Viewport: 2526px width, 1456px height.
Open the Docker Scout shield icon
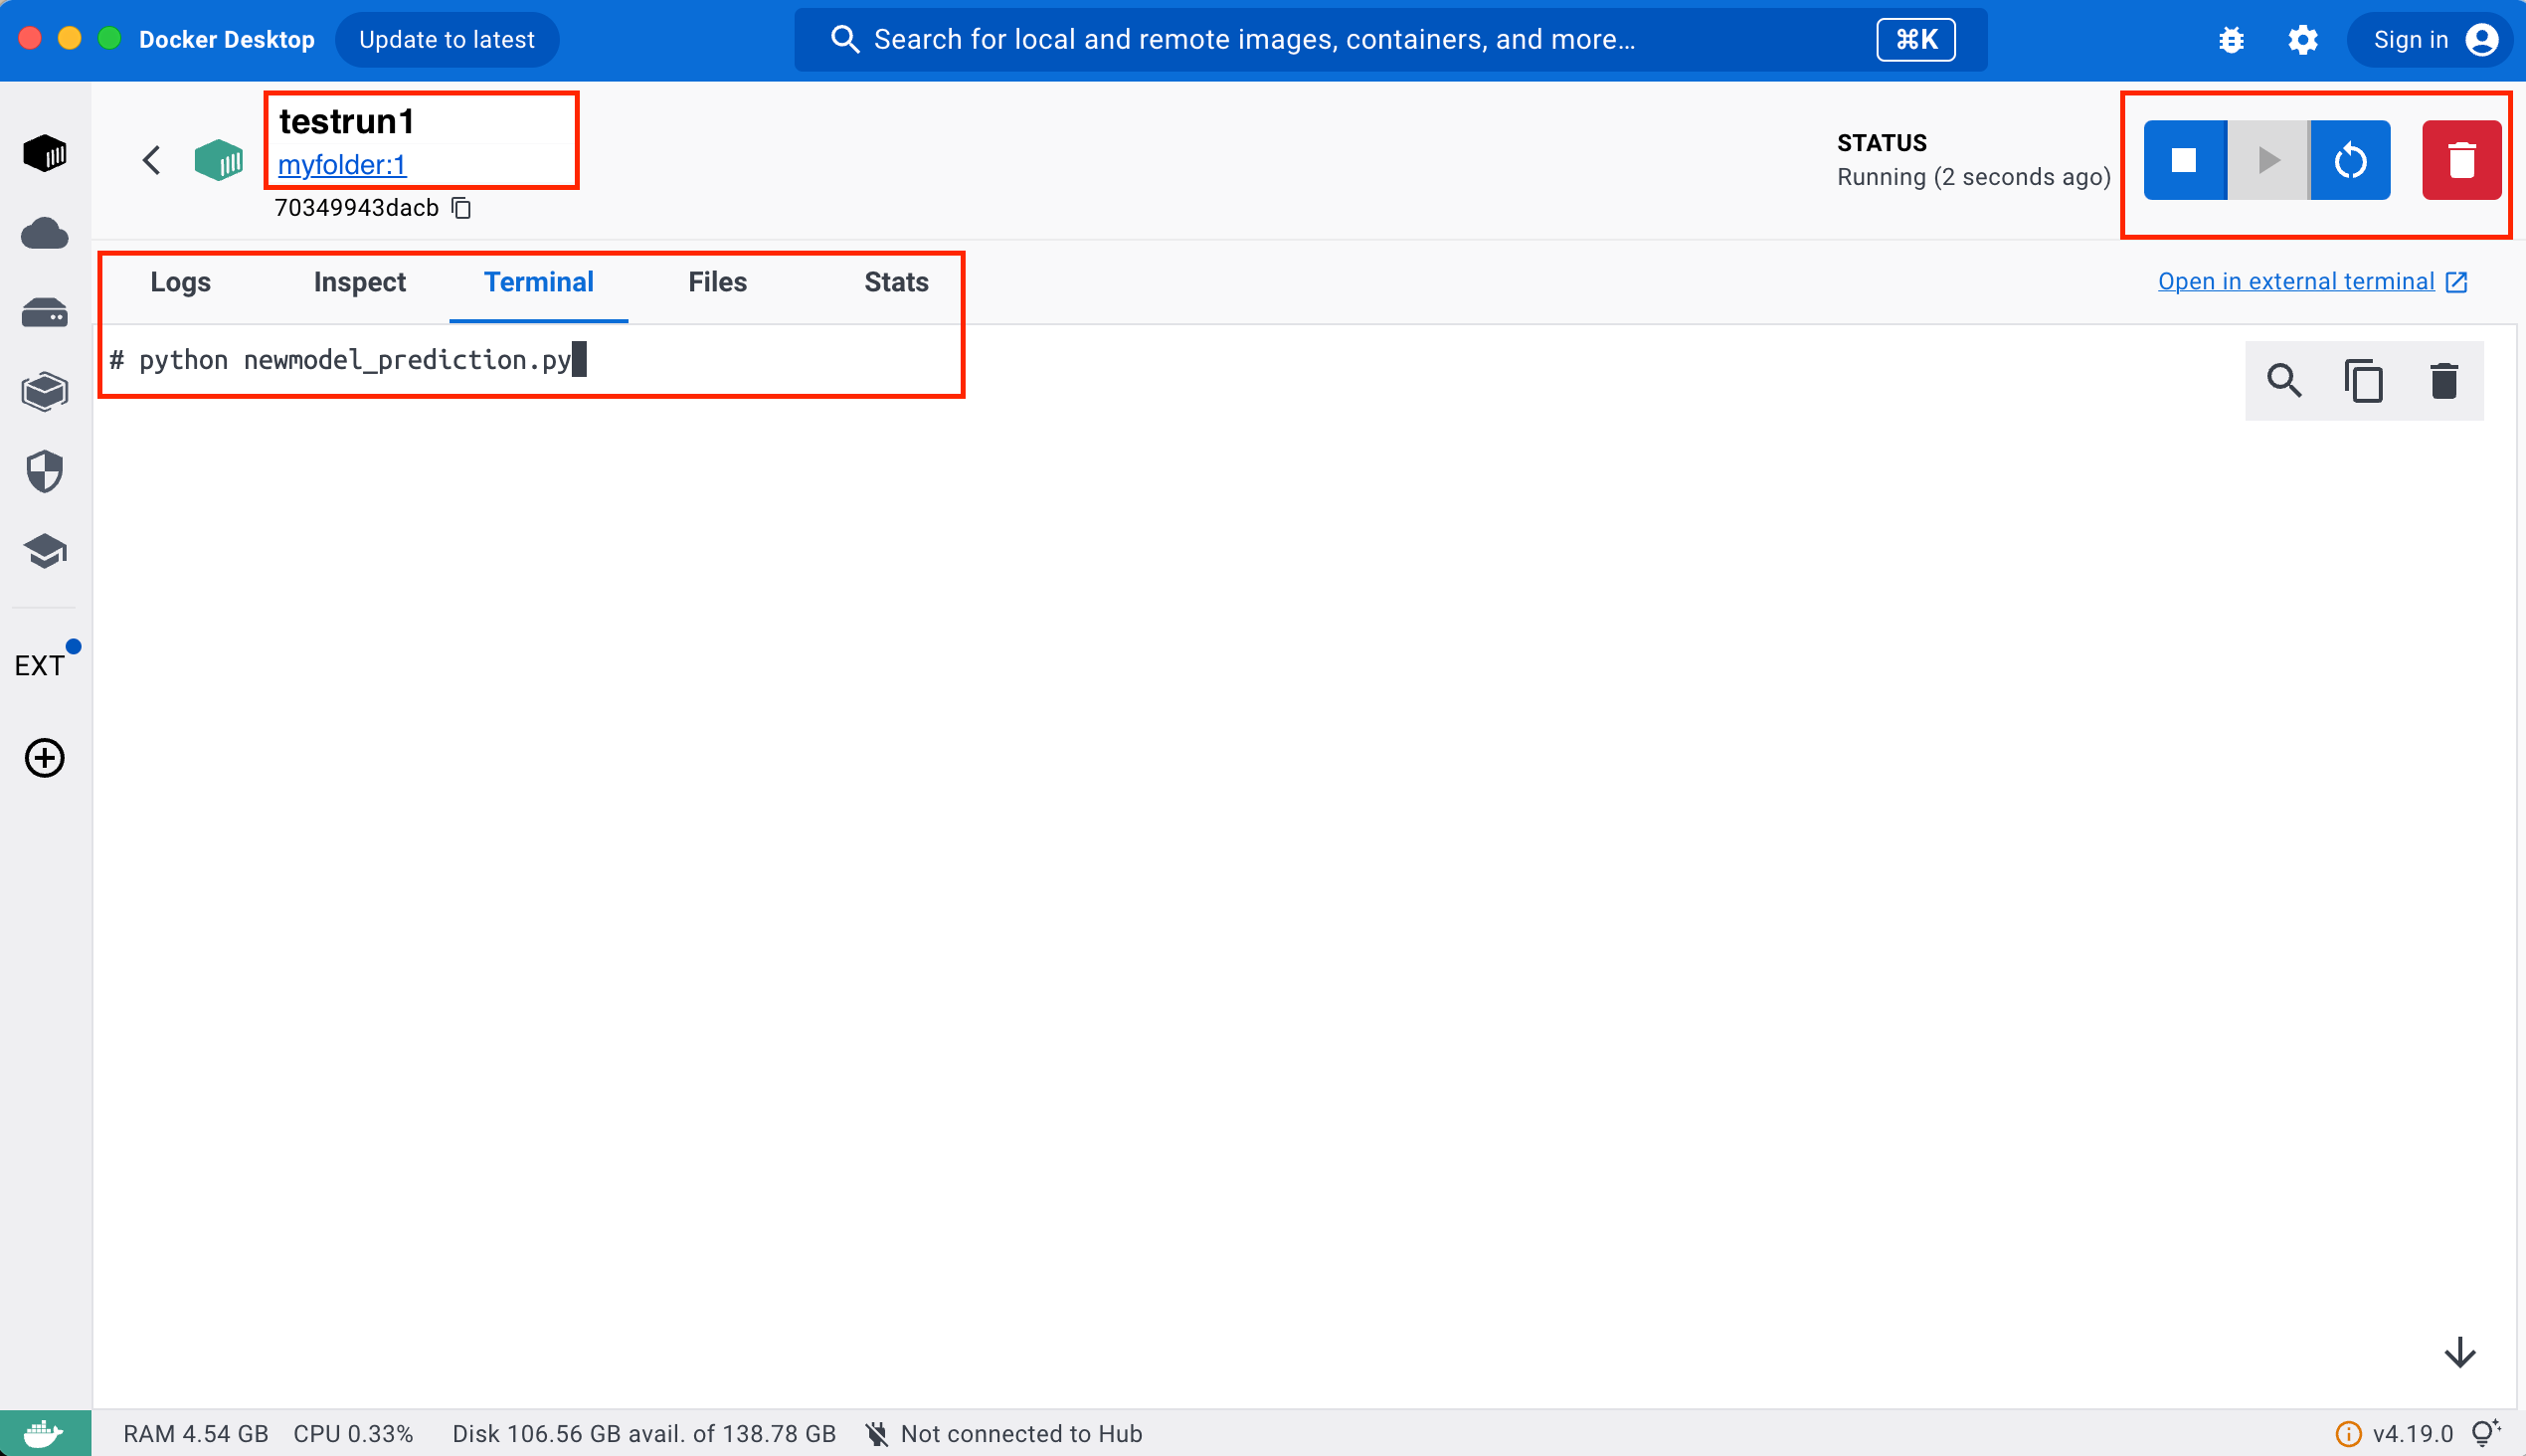[x=45, y=471]
